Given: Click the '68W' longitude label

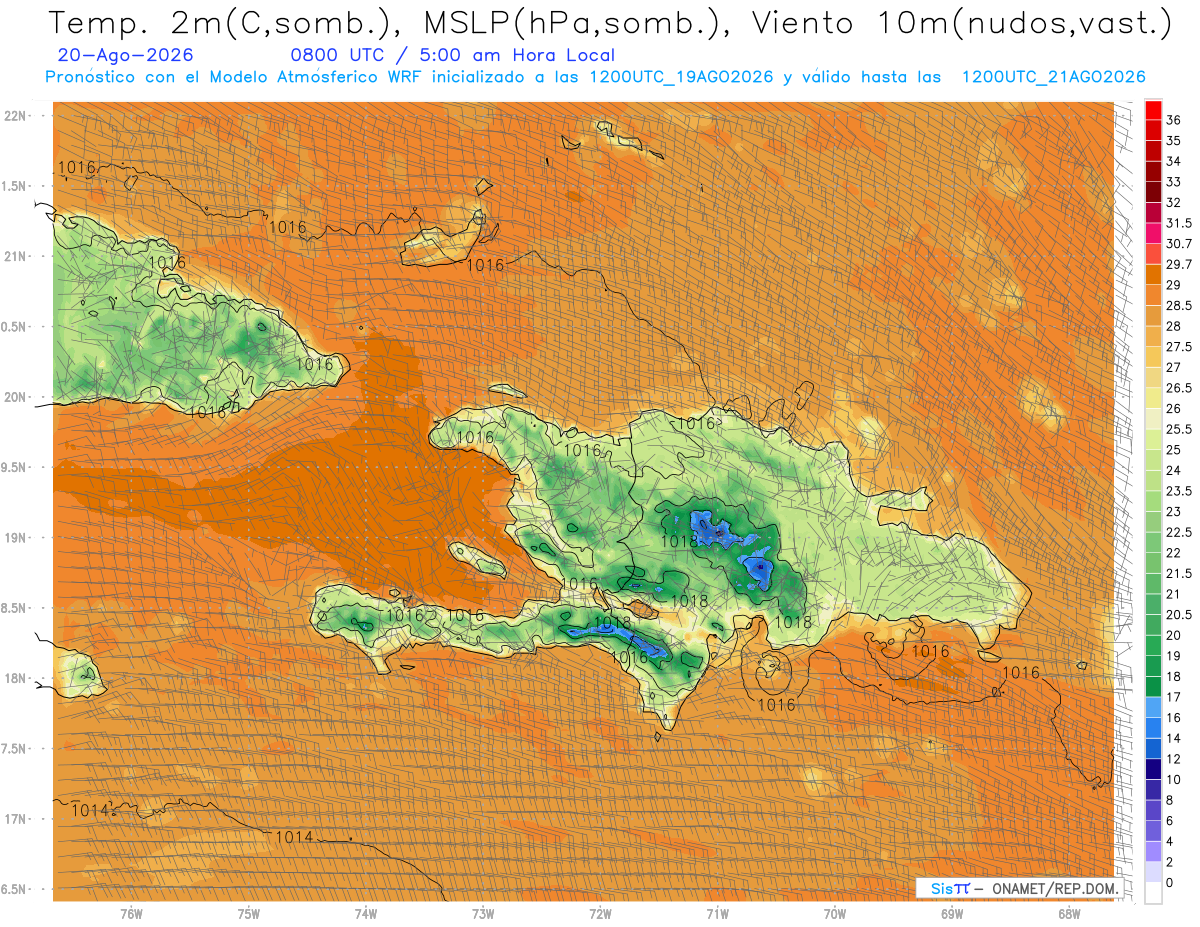Looking at the screenshot, I should pos(1069,913).
